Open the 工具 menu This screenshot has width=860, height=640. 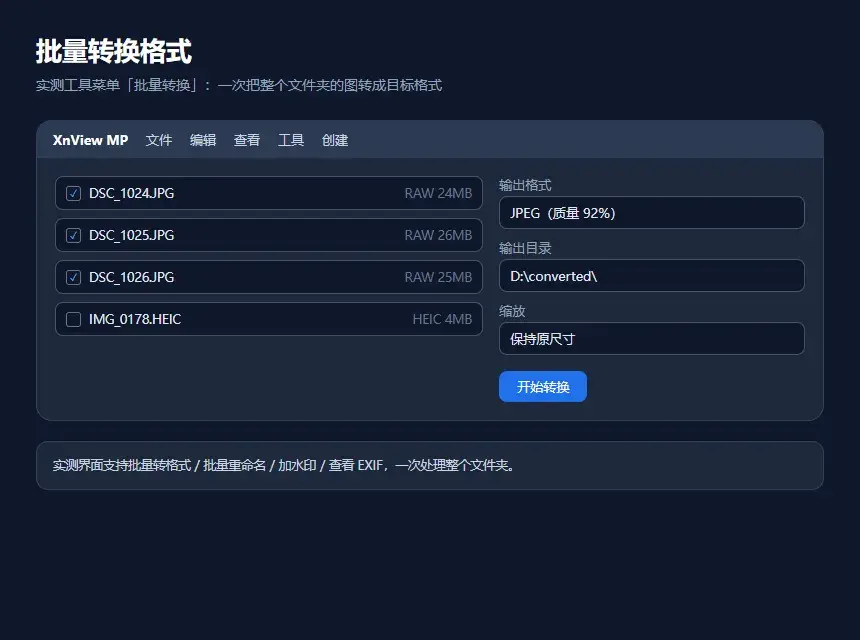click(291, 140)
